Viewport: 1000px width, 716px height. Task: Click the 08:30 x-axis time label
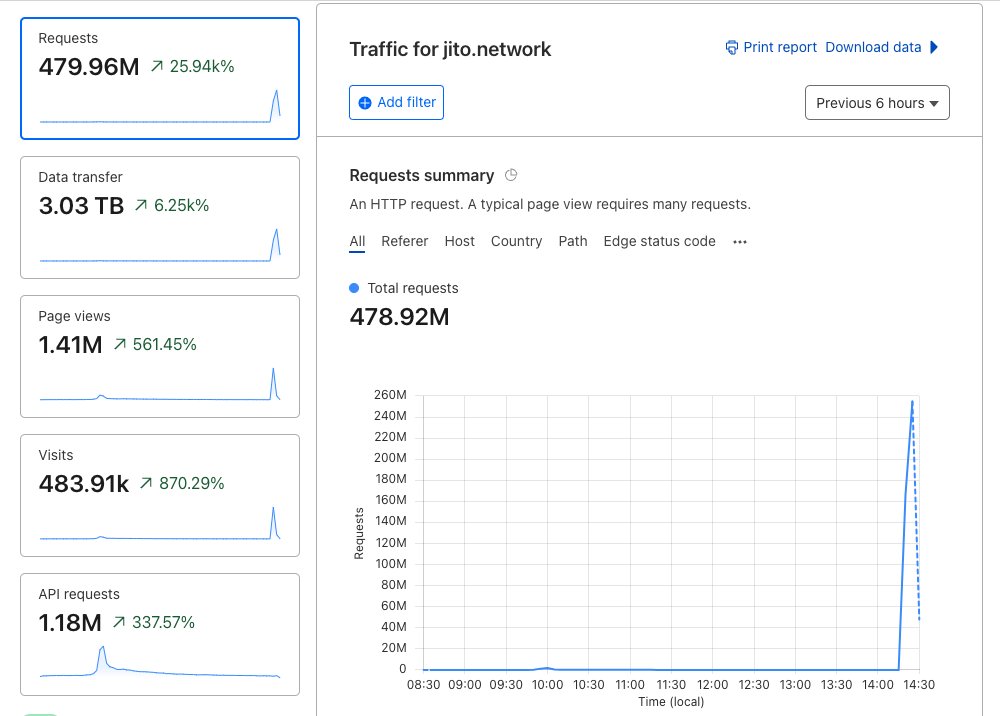423,685
